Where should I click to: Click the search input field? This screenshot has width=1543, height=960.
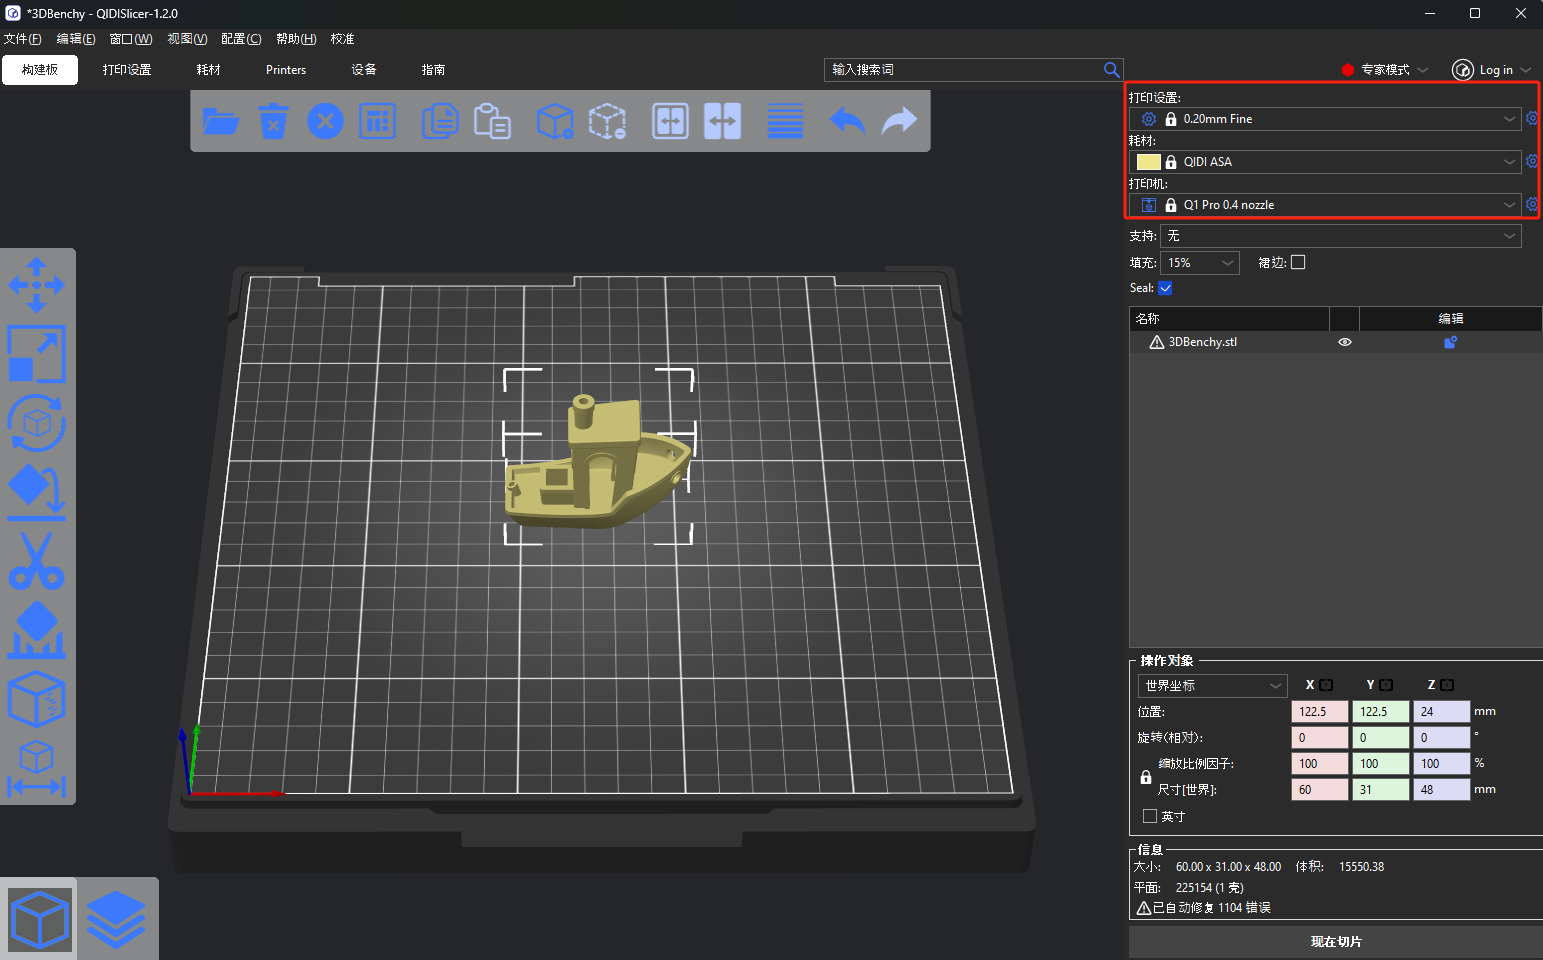click(962, 70)
